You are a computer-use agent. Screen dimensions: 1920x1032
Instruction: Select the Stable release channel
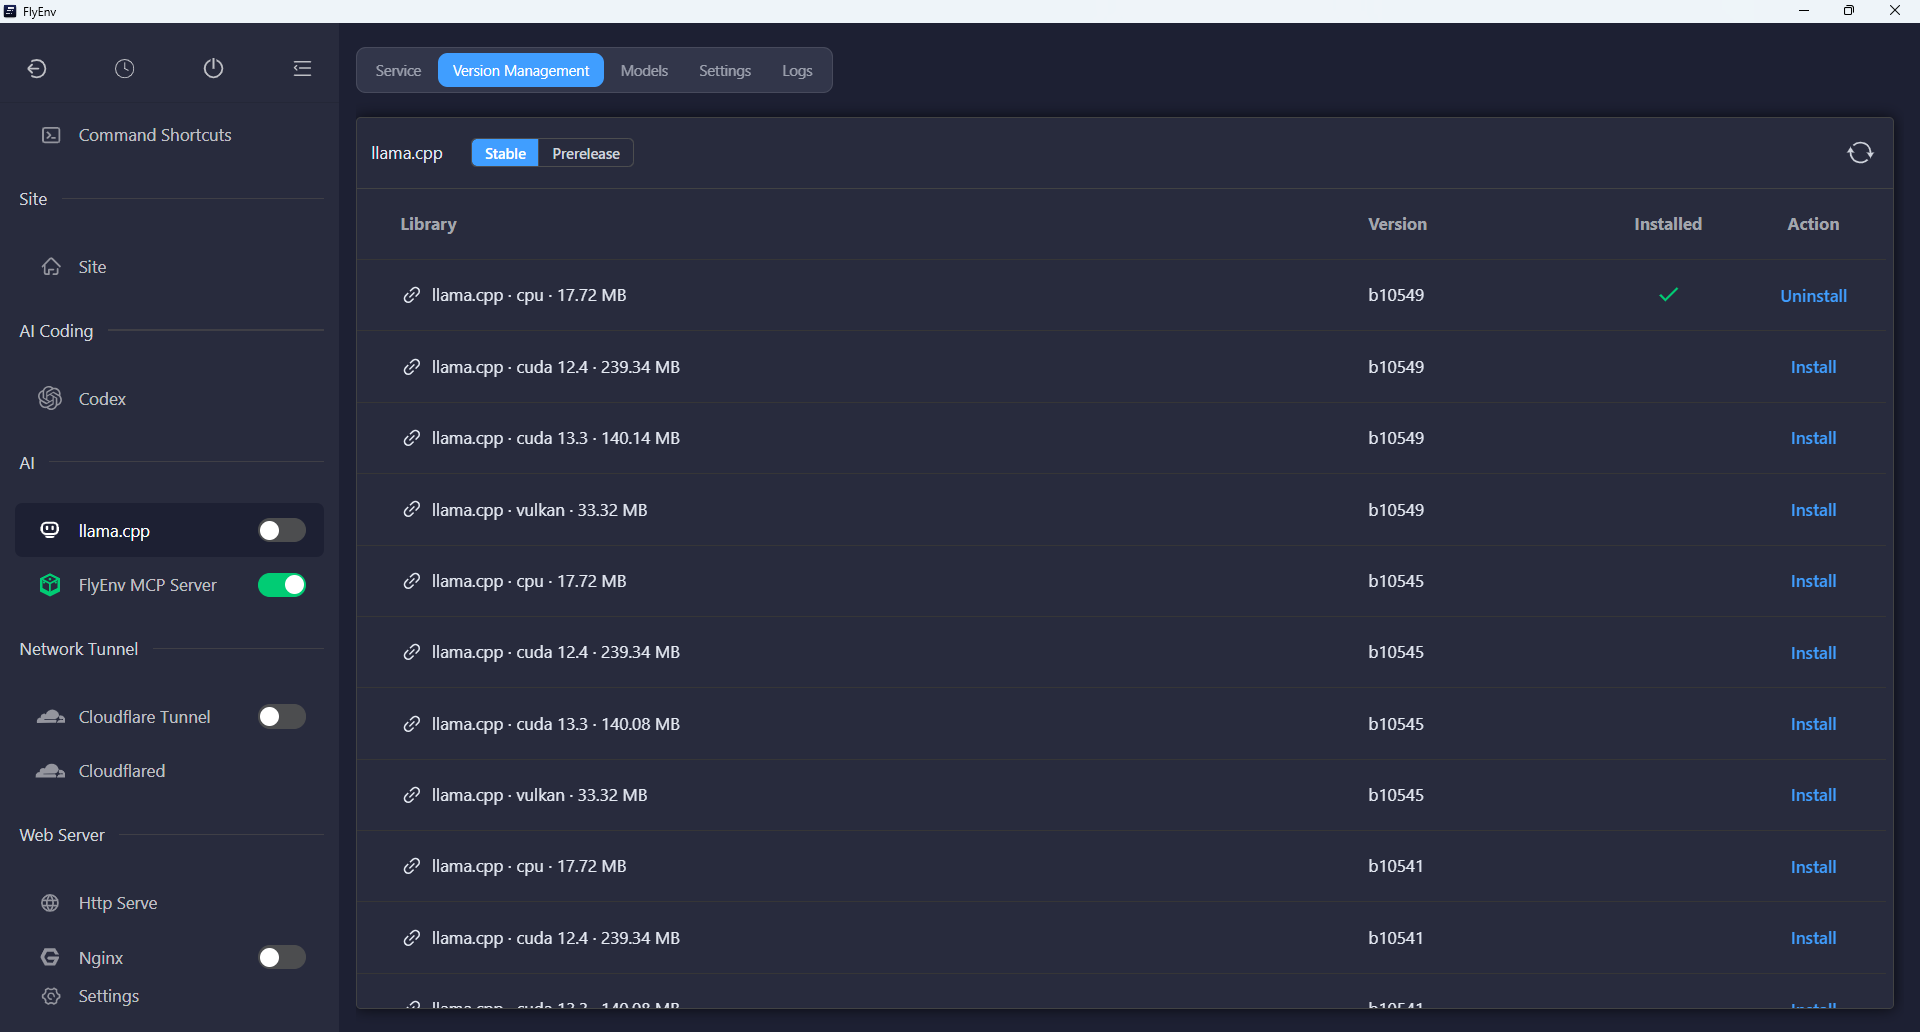tap(505, 153)
